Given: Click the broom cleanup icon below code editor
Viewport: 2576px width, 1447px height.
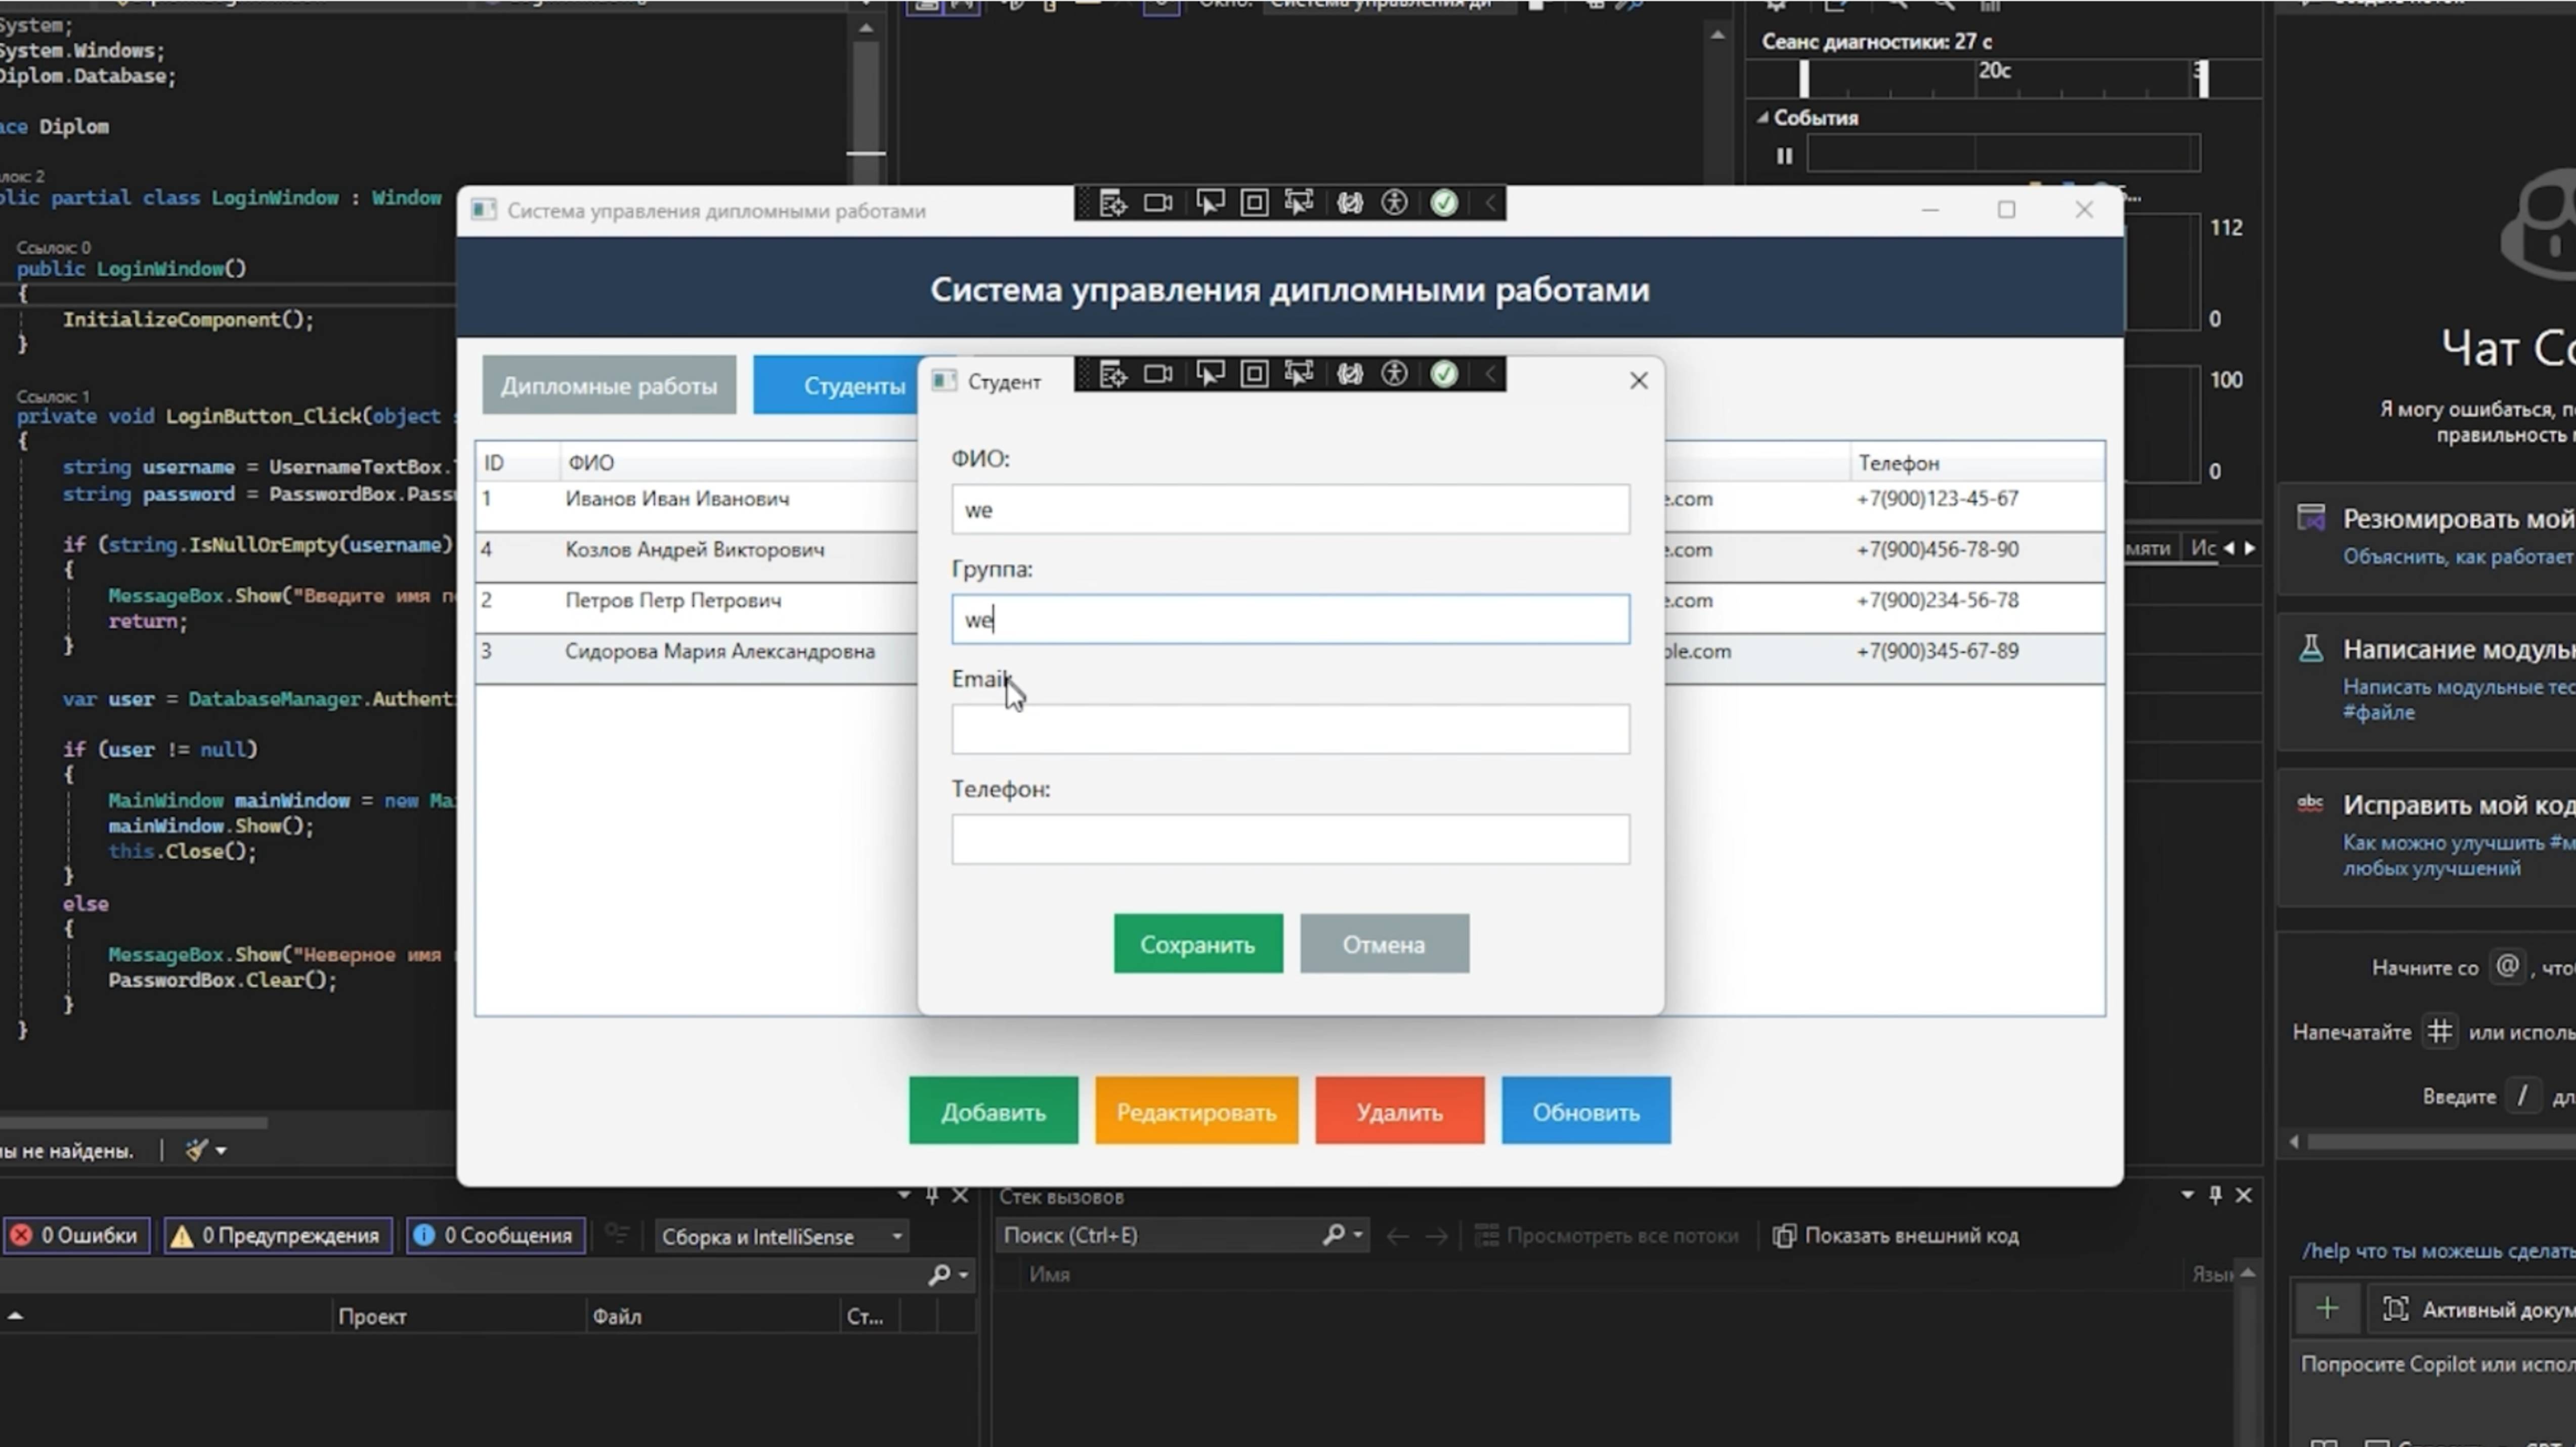Looking at the screenshot, I should [196, 1150].
